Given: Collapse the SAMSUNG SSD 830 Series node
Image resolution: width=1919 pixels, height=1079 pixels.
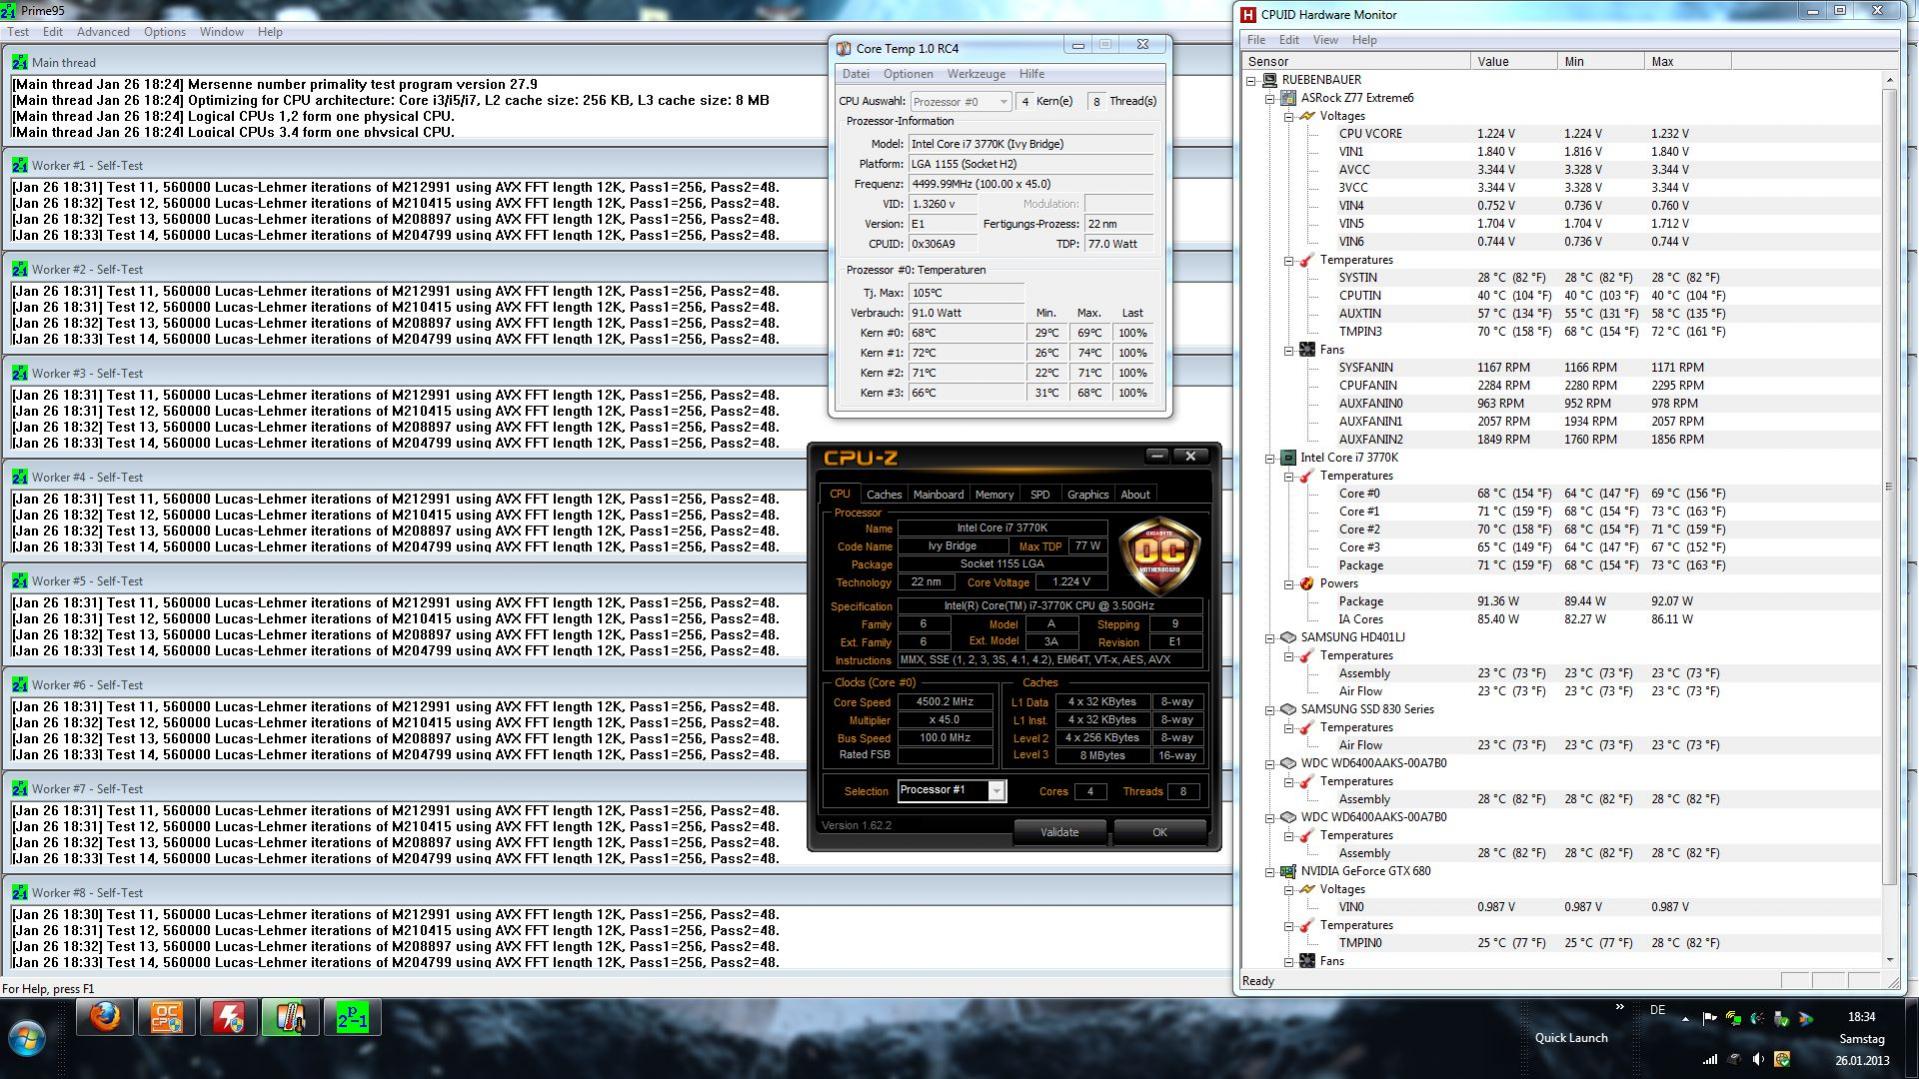Looking at the screenshot, I should (1270, 710).
